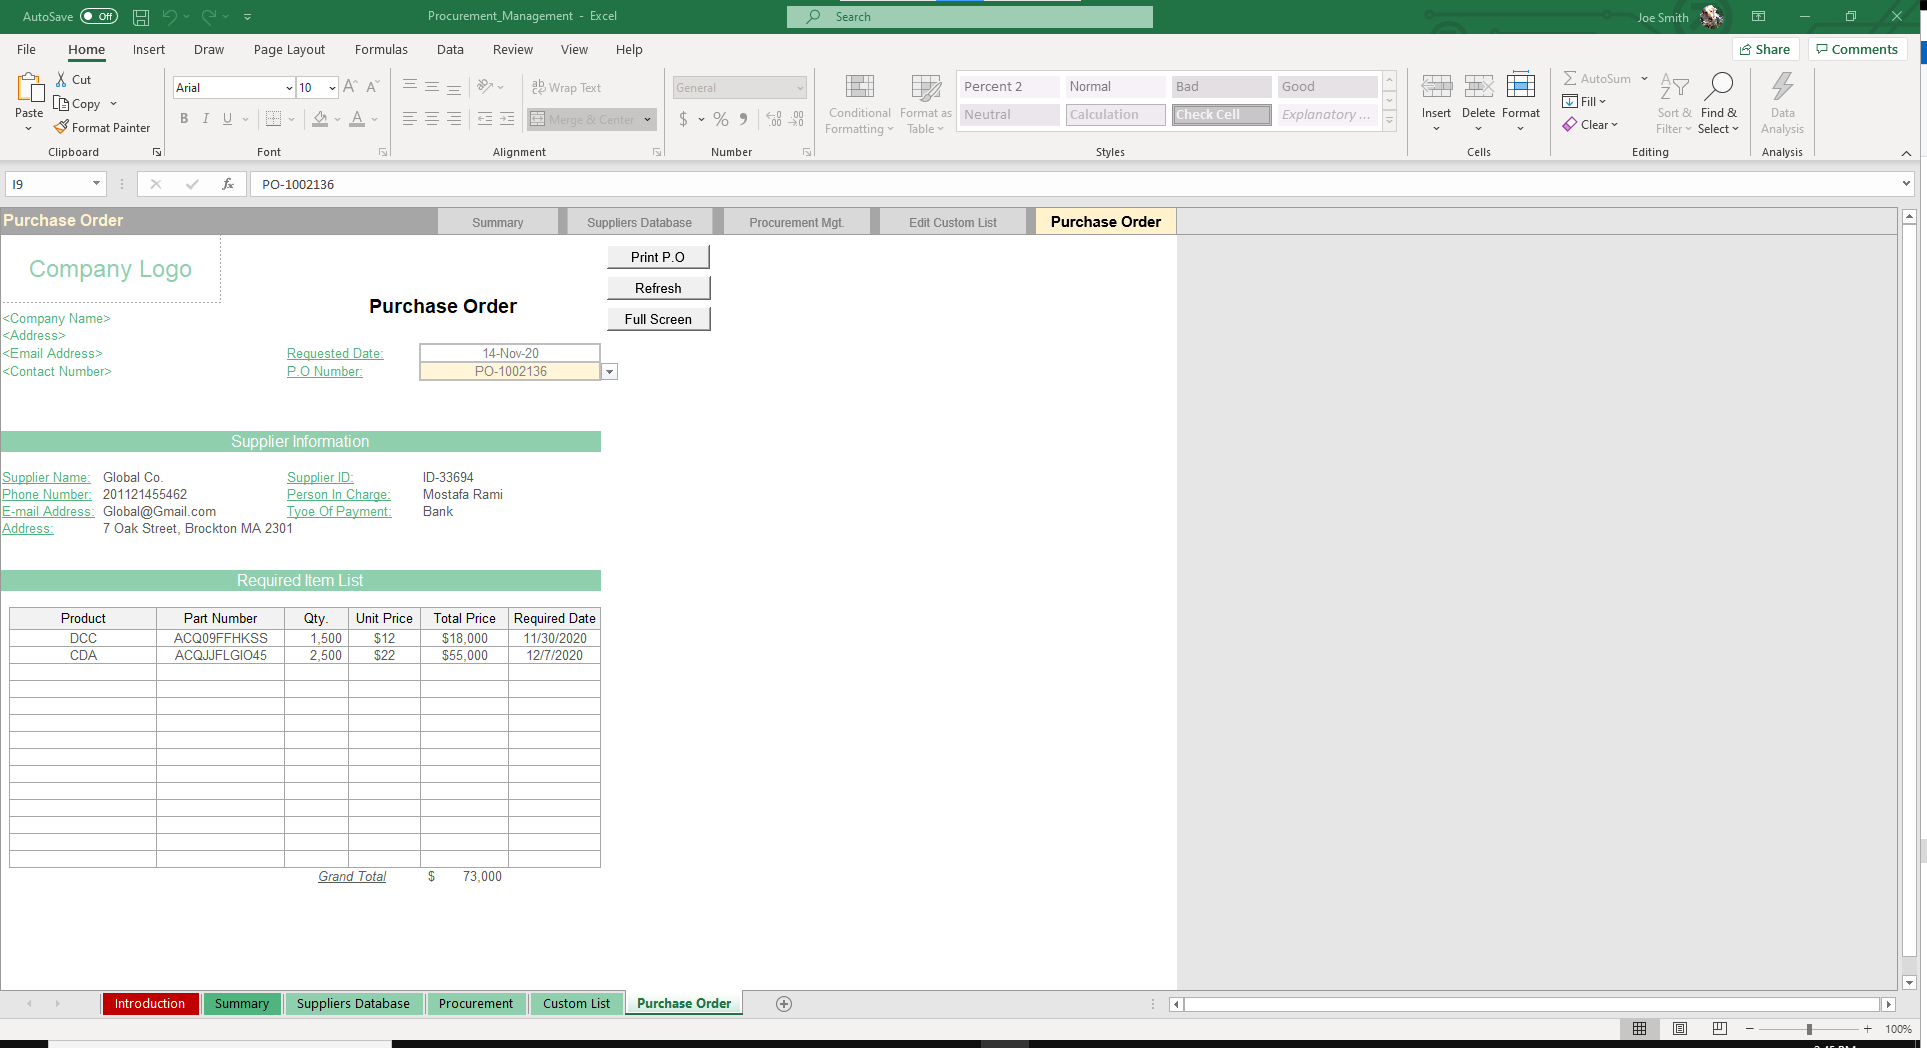Click the Save icon in title bar

coord(141,17)
